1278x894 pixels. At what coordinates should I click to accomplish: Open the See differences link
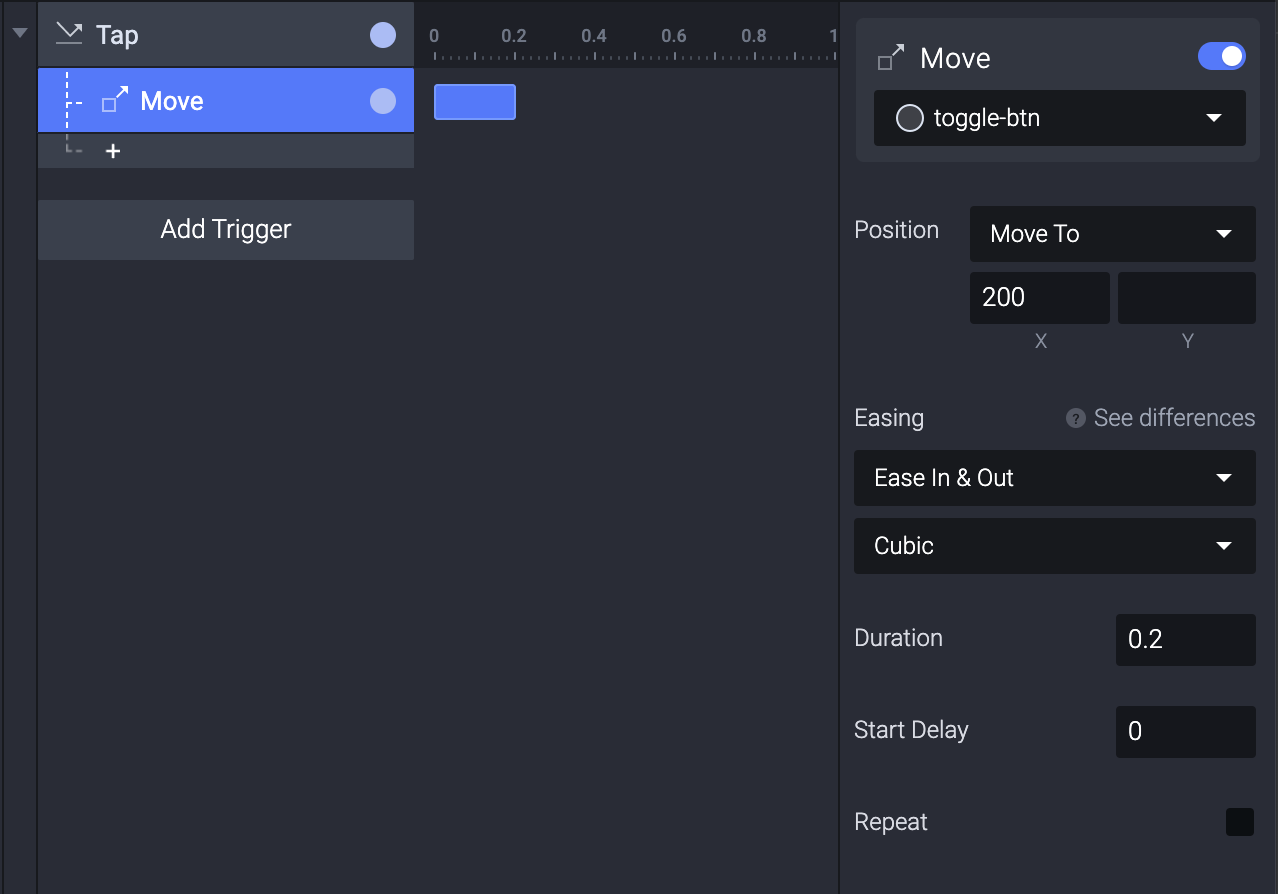pos(1174,418)
